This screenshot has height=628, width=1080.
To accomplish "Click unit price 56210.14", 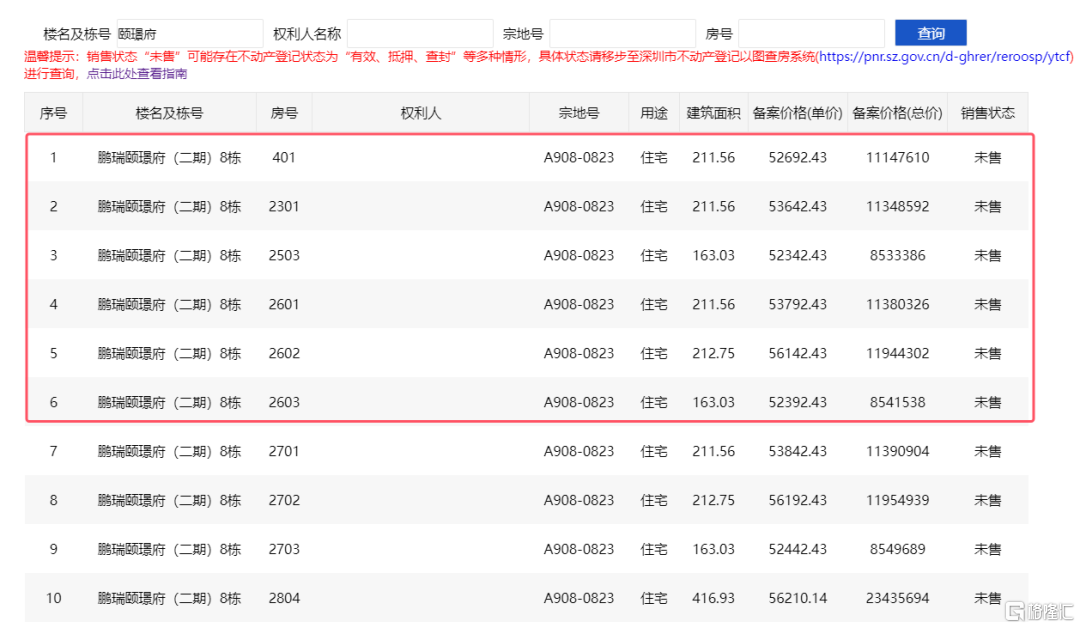I will [x=798, y=598].
